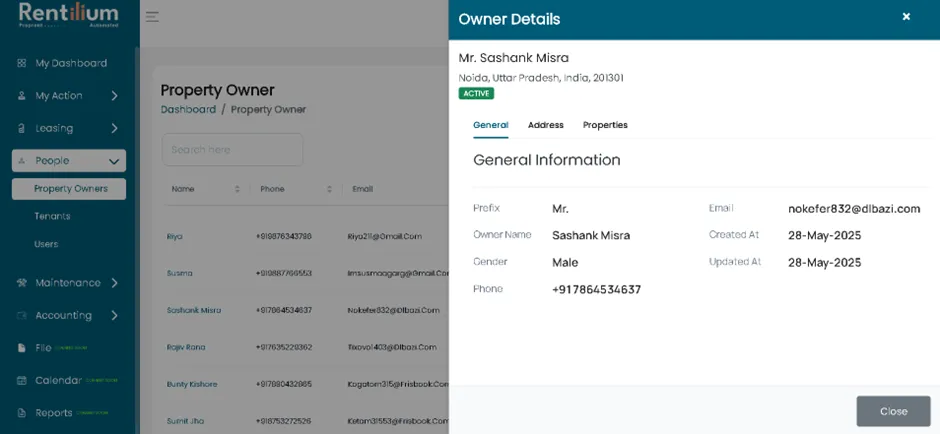Click Riya's phone number +919876343798
The height and width of the screenshot is (434, 940).
pyautogui.click(x=284, y=237)
